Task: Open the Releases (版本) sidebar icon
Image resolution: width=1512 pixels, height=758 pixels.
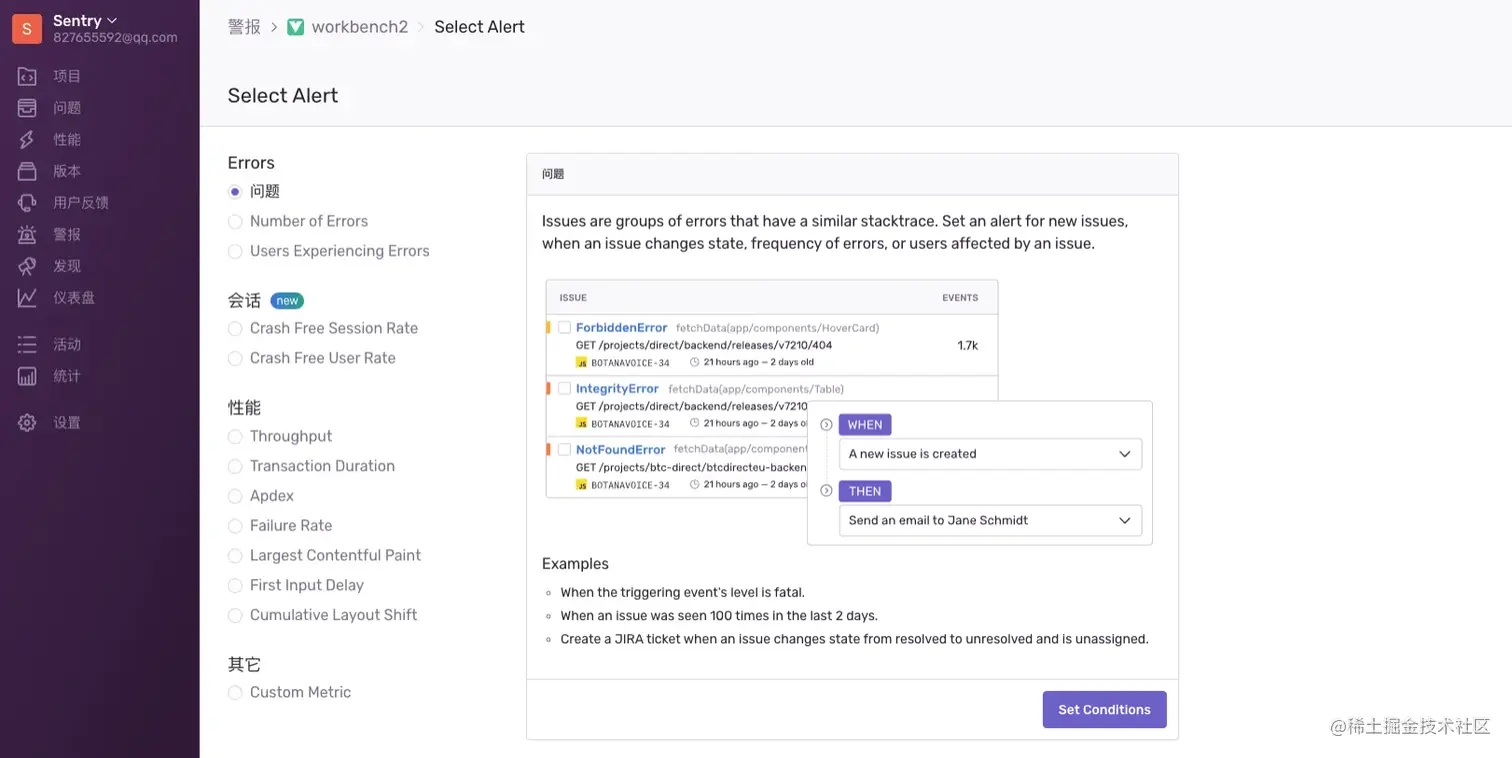Action: tap(27, 171)
